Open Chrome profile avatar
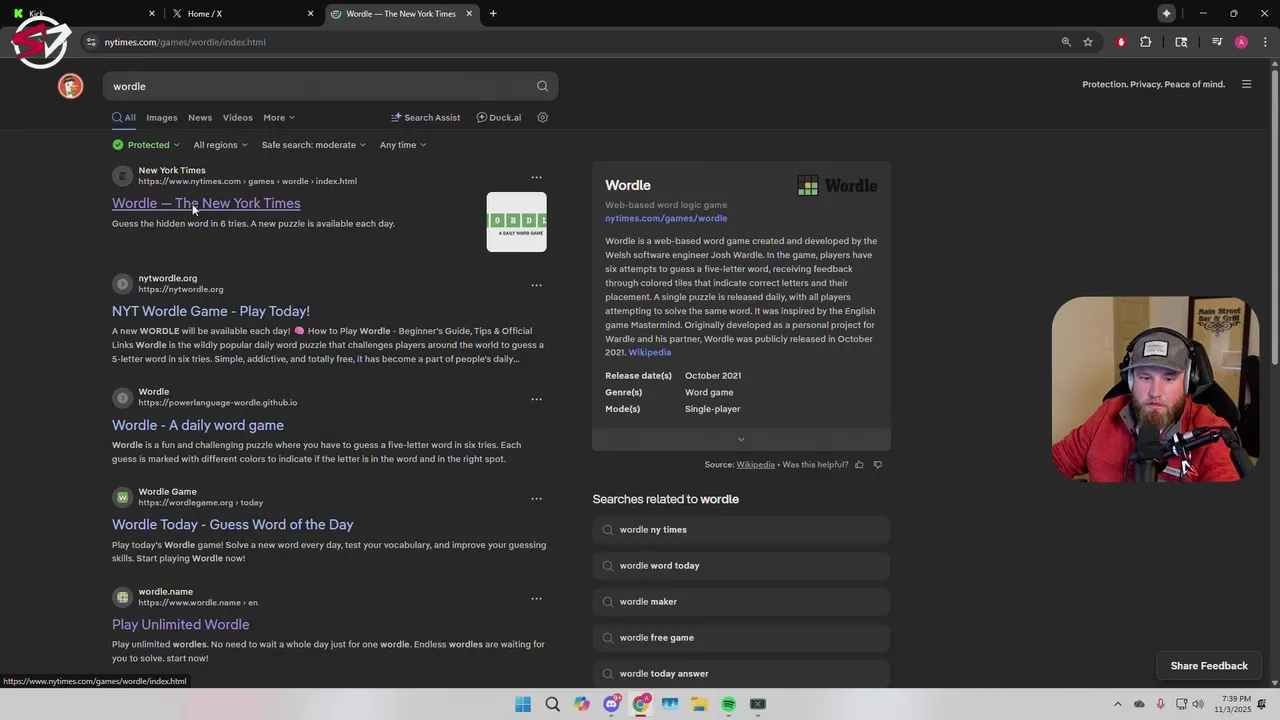The height and width of the screenshot is (720, 1280). point(1241,42)
